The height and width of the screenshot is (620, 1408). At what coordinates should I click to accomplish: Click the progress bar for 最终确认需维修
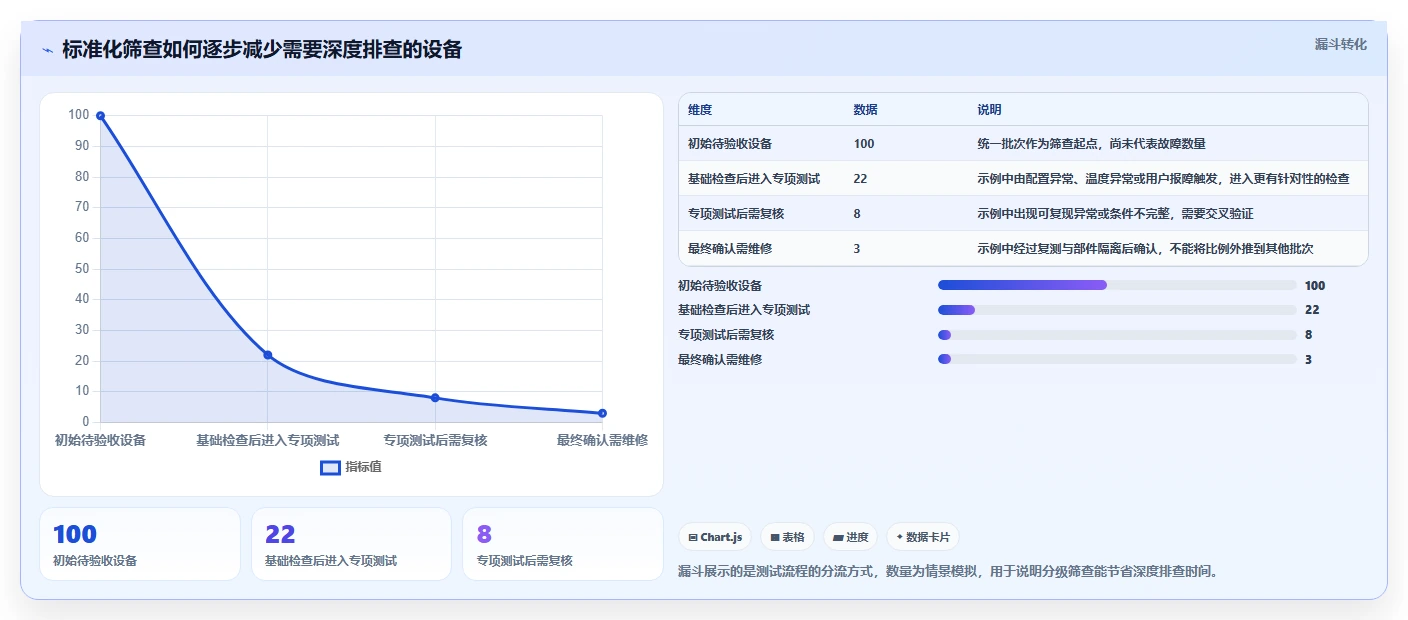click(x=1117, y=359)
